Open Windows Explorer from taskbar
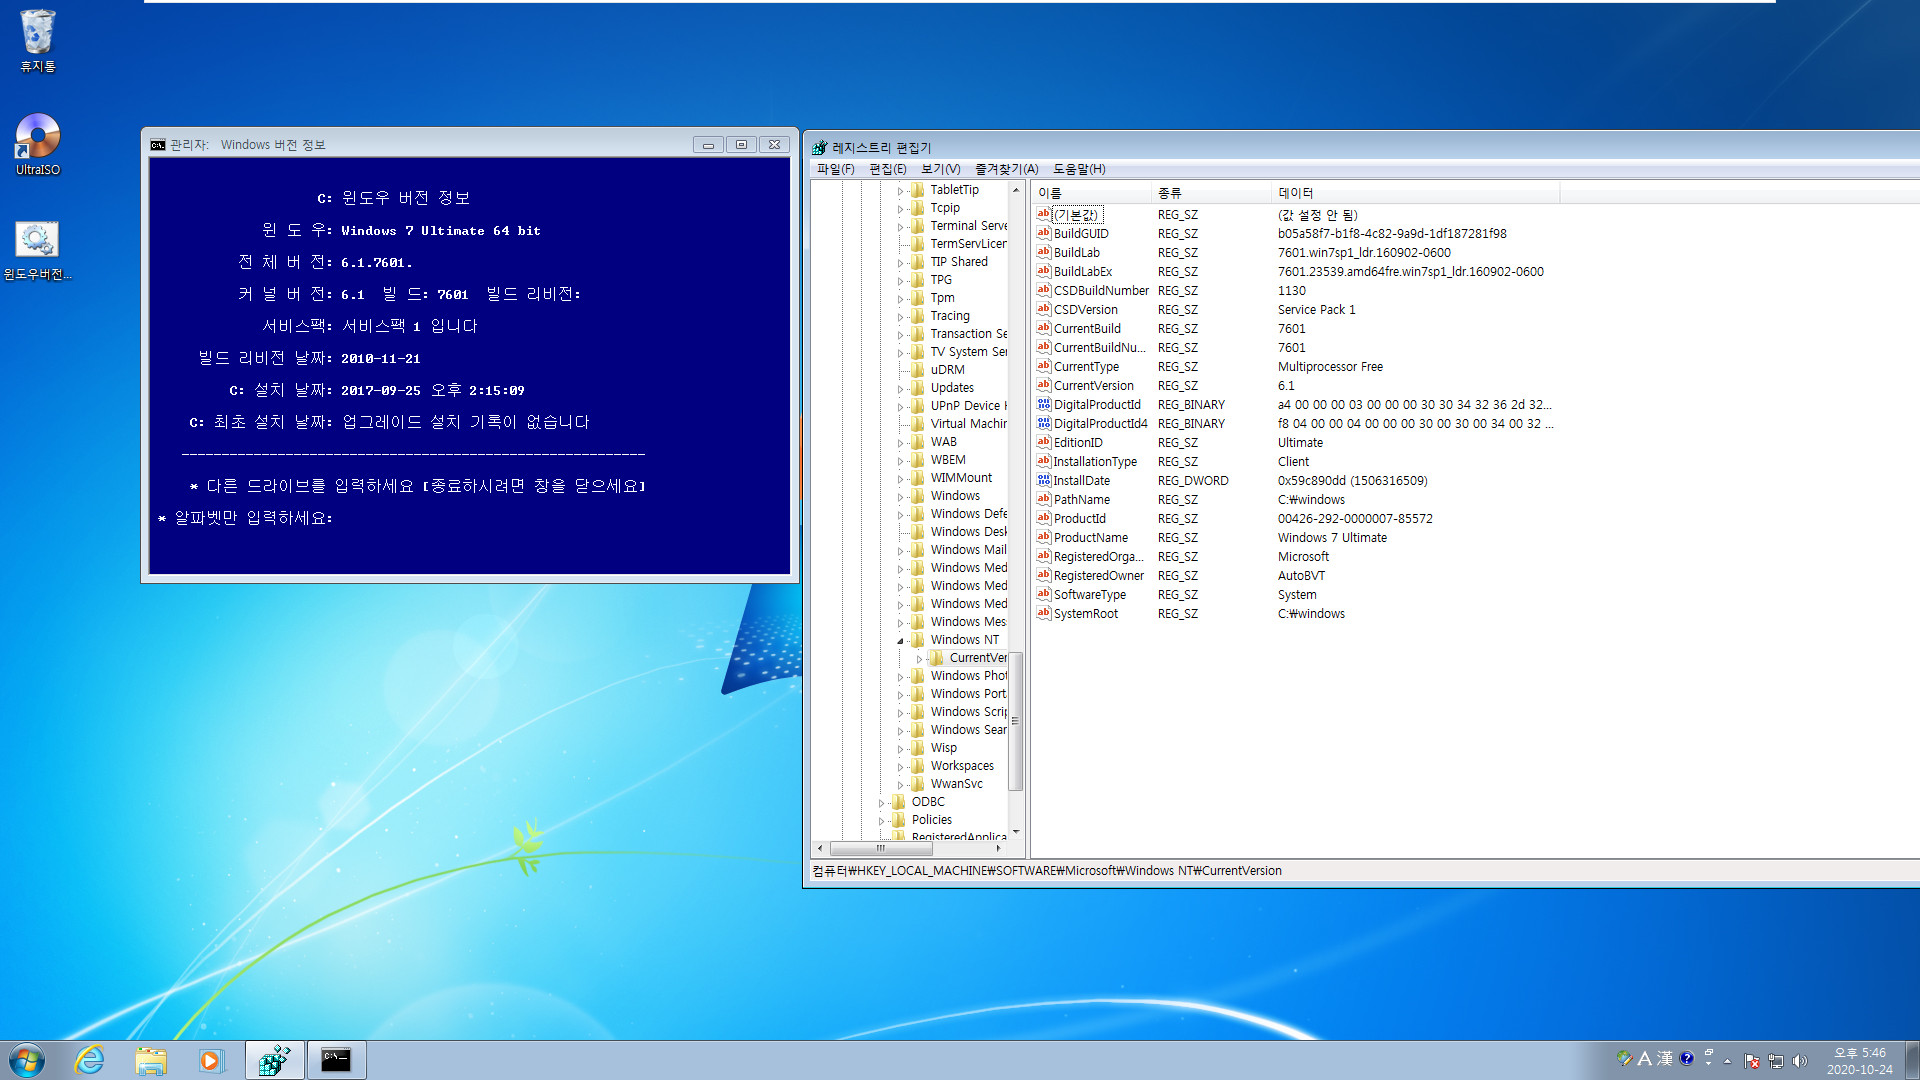 [151, 1060]
